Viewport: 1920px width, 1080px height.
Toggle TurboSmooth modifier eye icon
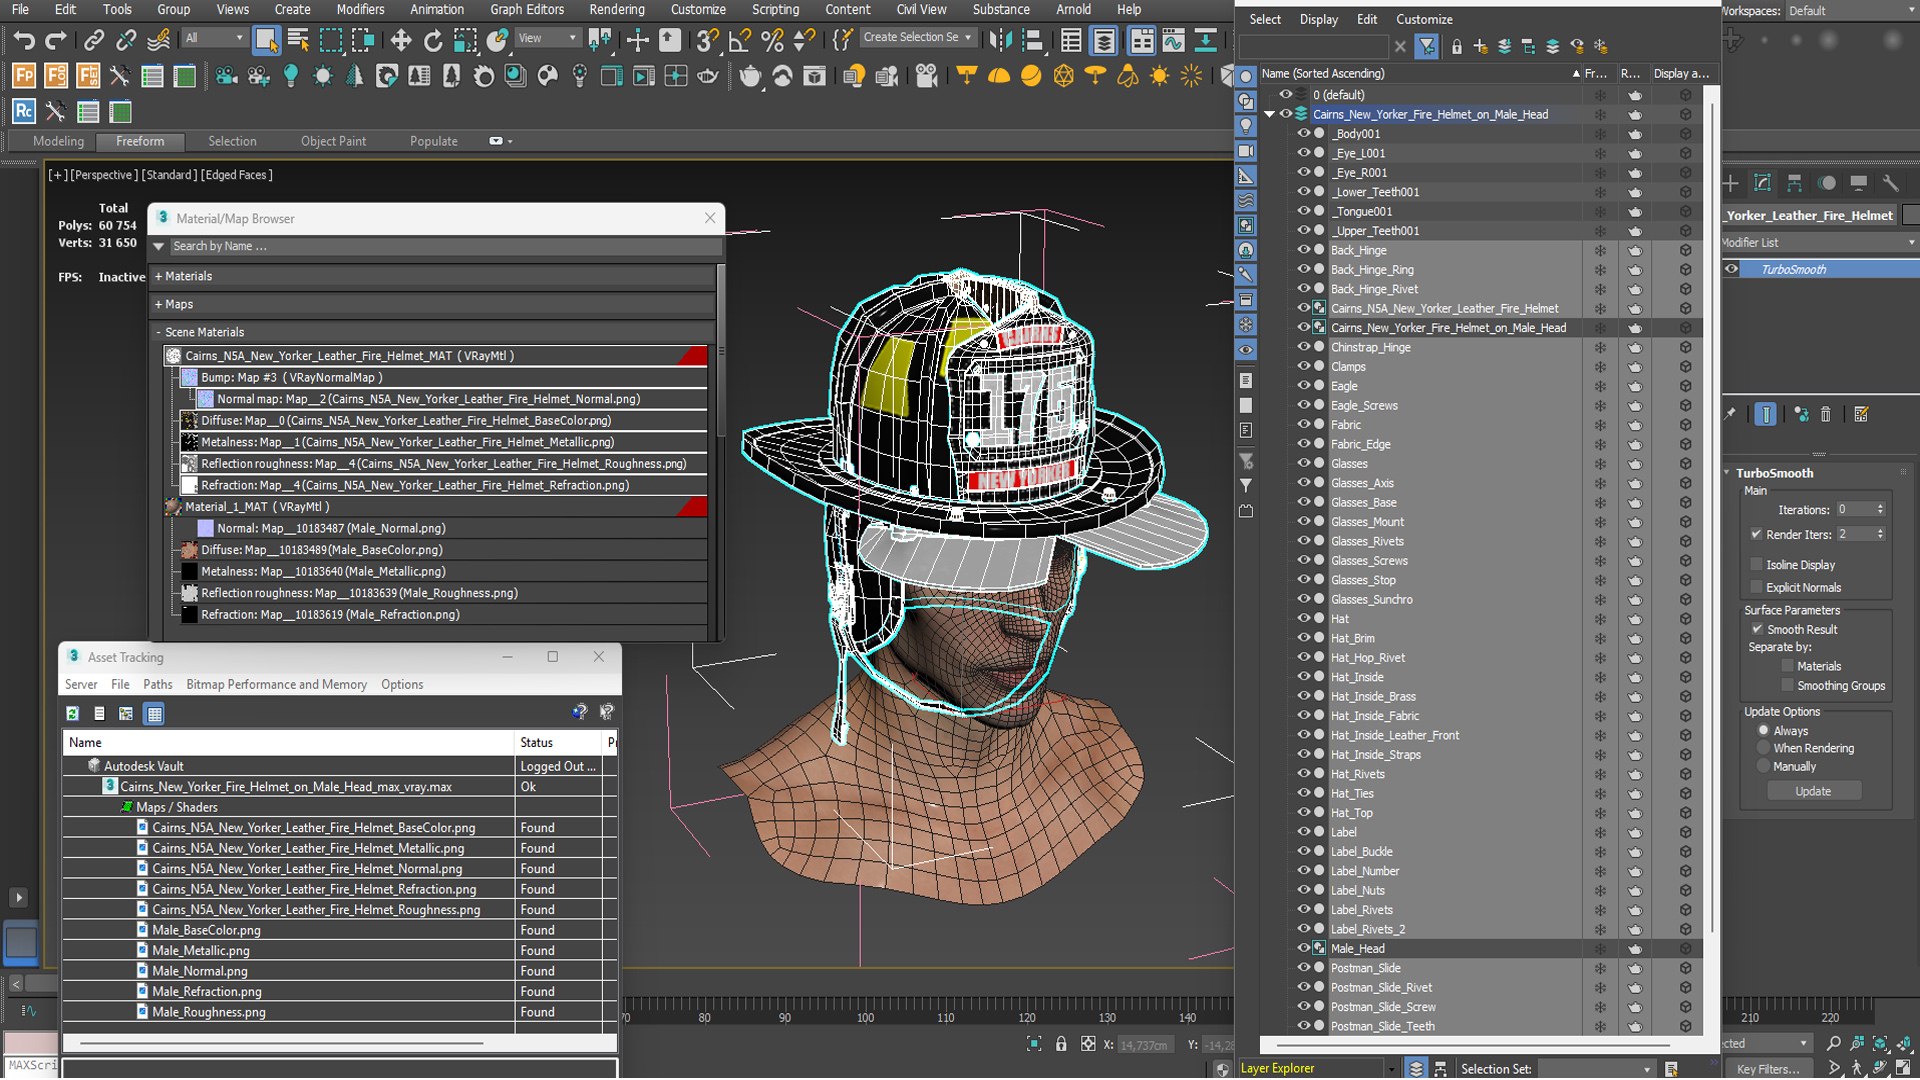[x=1732, y=269]
